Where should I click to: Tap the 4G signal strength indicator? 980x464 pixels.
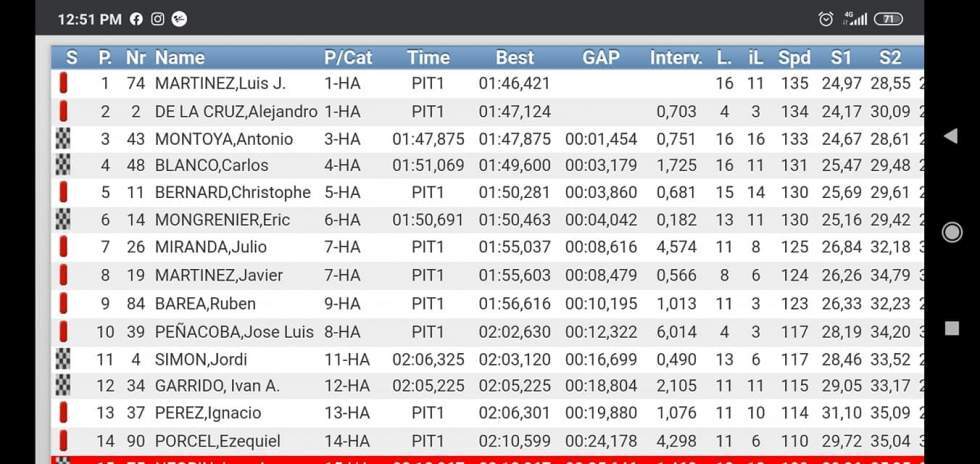pos(855,19)
